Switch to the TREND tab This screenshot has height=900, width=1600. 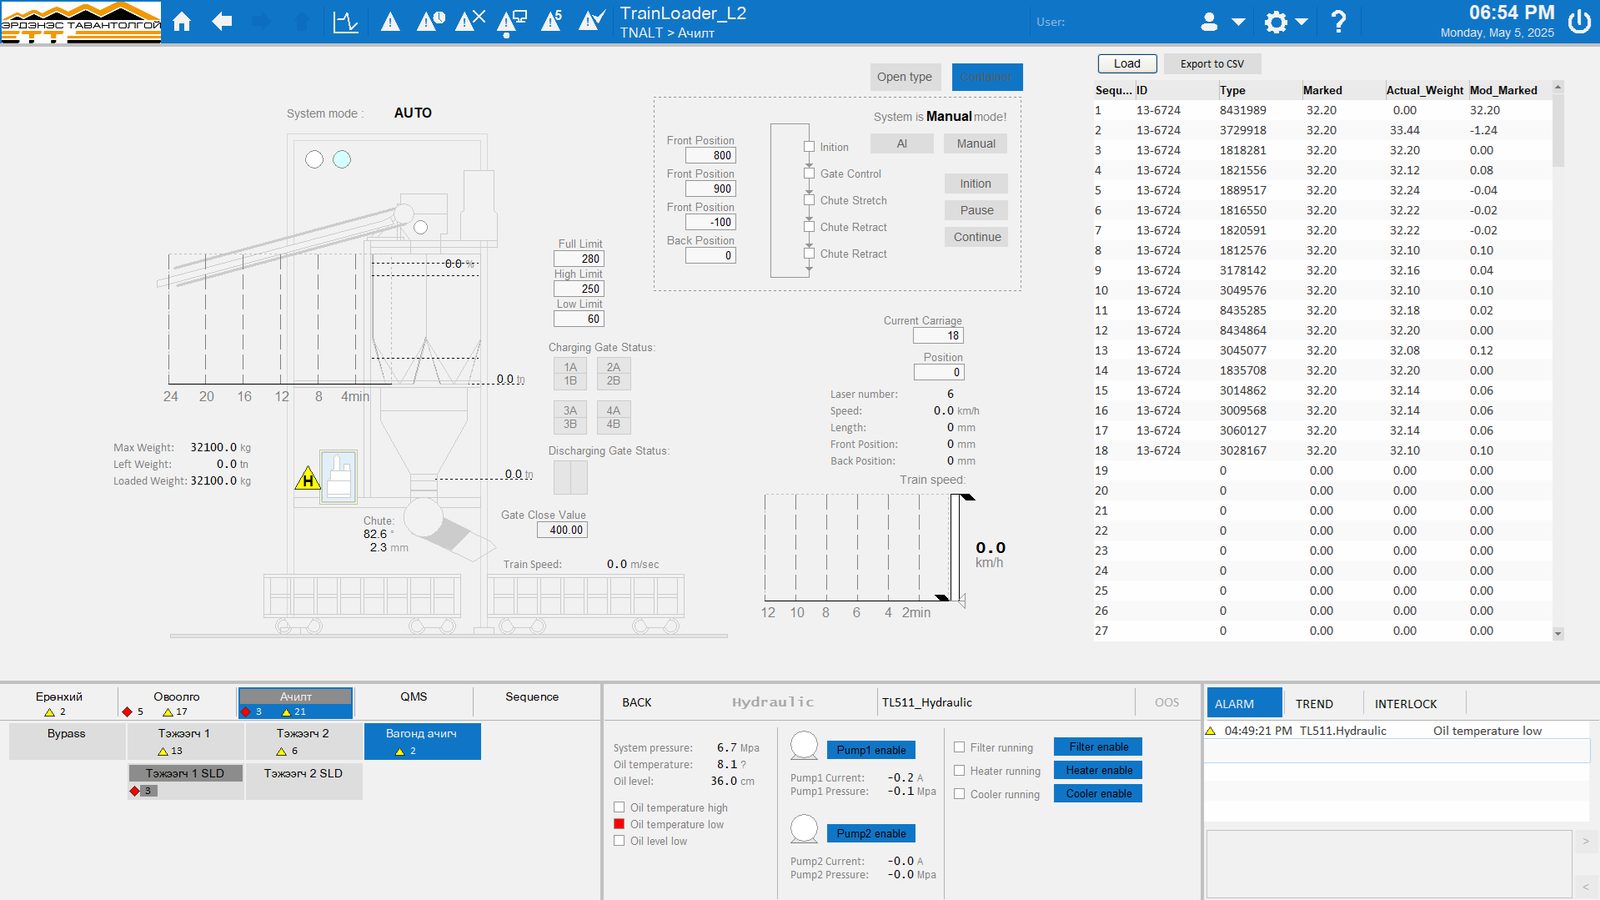point(1314,704)
